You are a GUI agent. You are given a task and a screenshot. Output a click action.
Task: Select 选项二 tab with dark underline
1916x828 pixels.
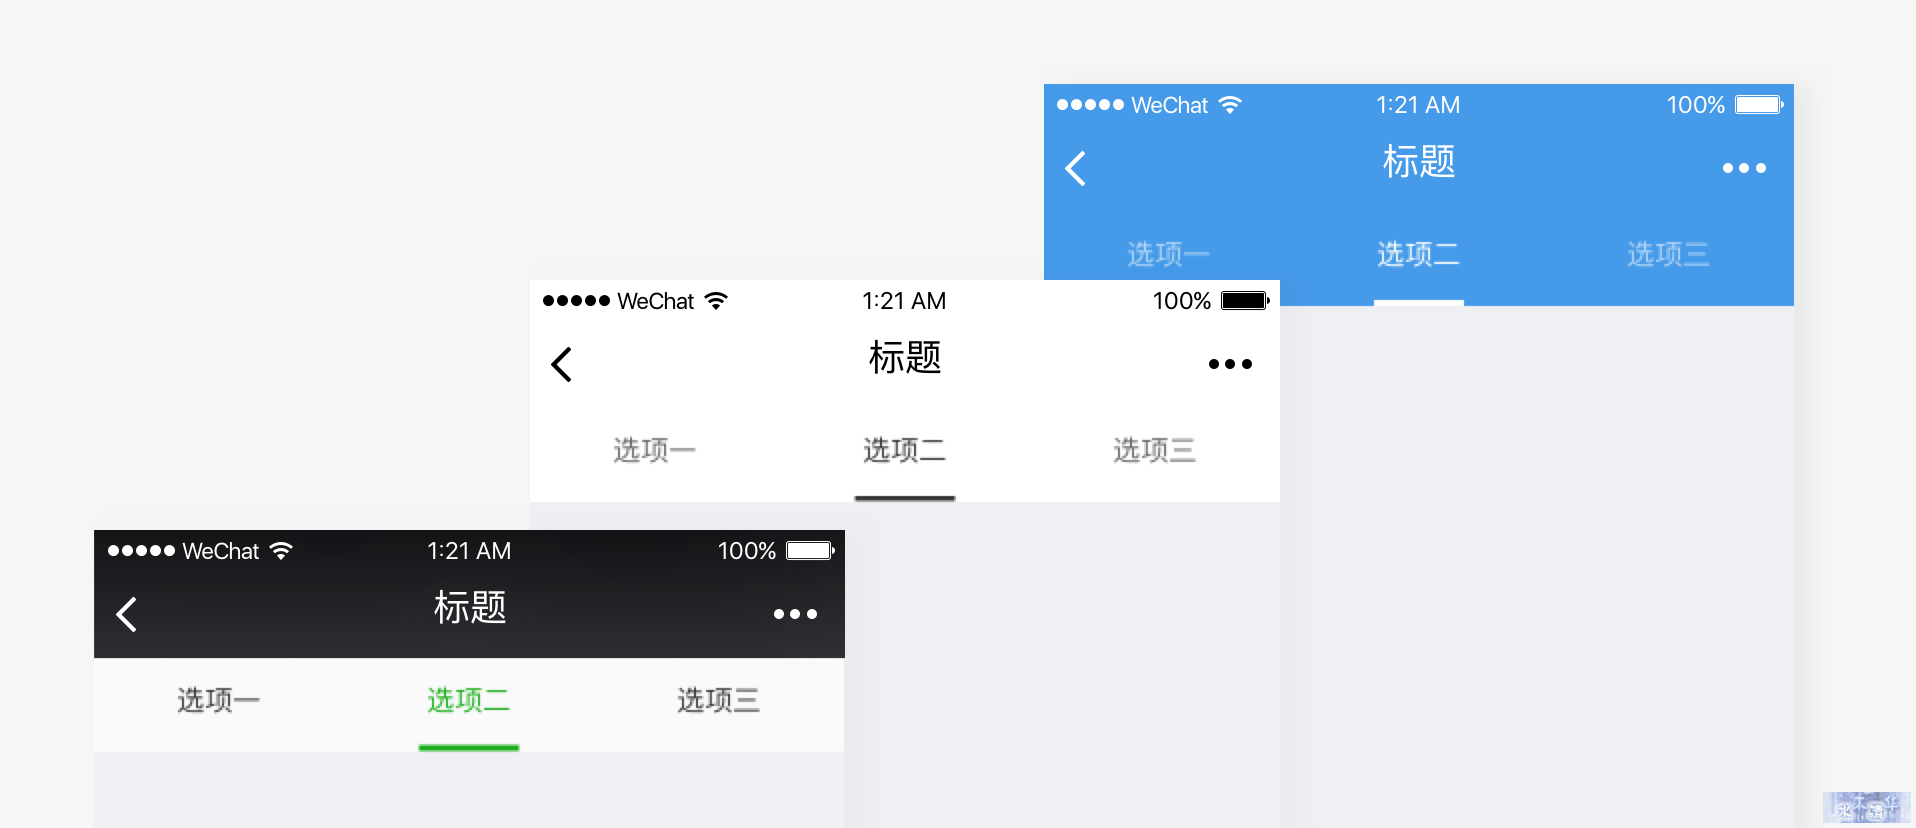[x=905, y=450]
